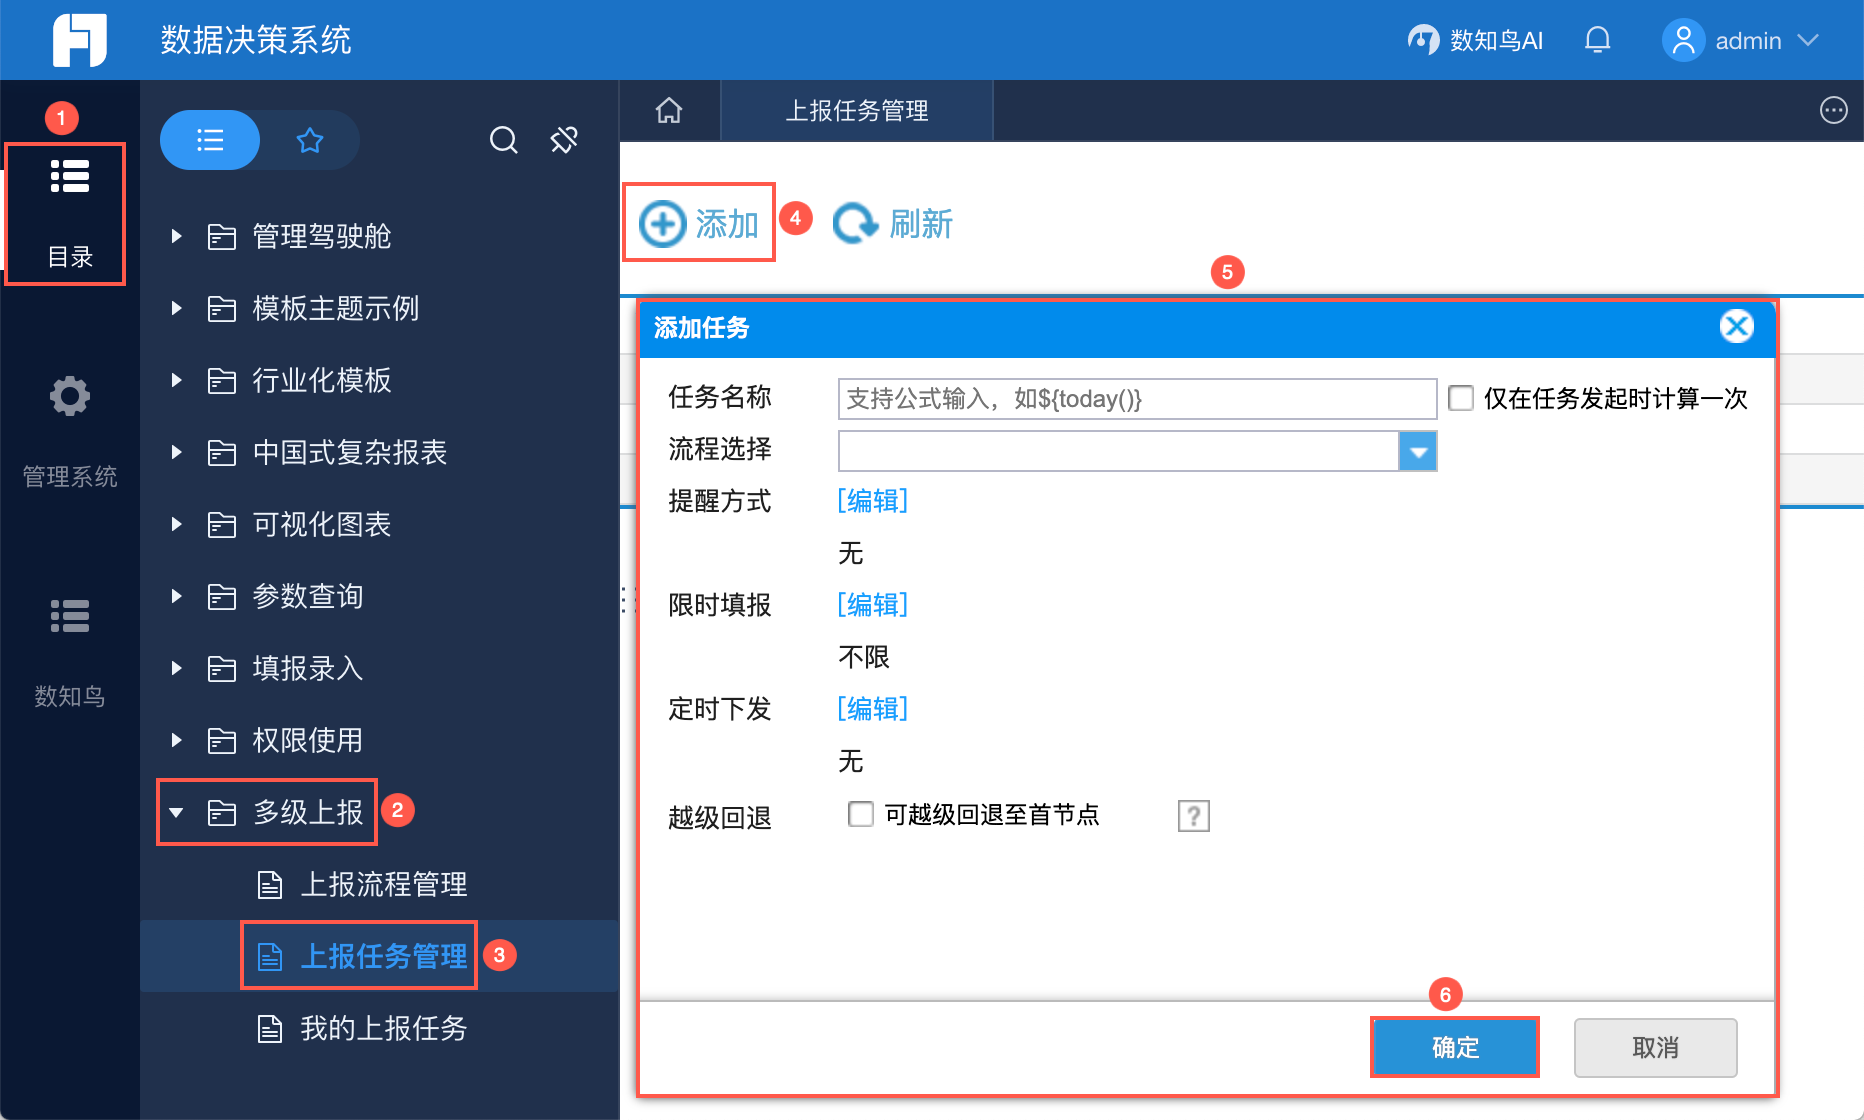
Task: Click the 刷新 refresh button
Action: [x=893, y=223]
